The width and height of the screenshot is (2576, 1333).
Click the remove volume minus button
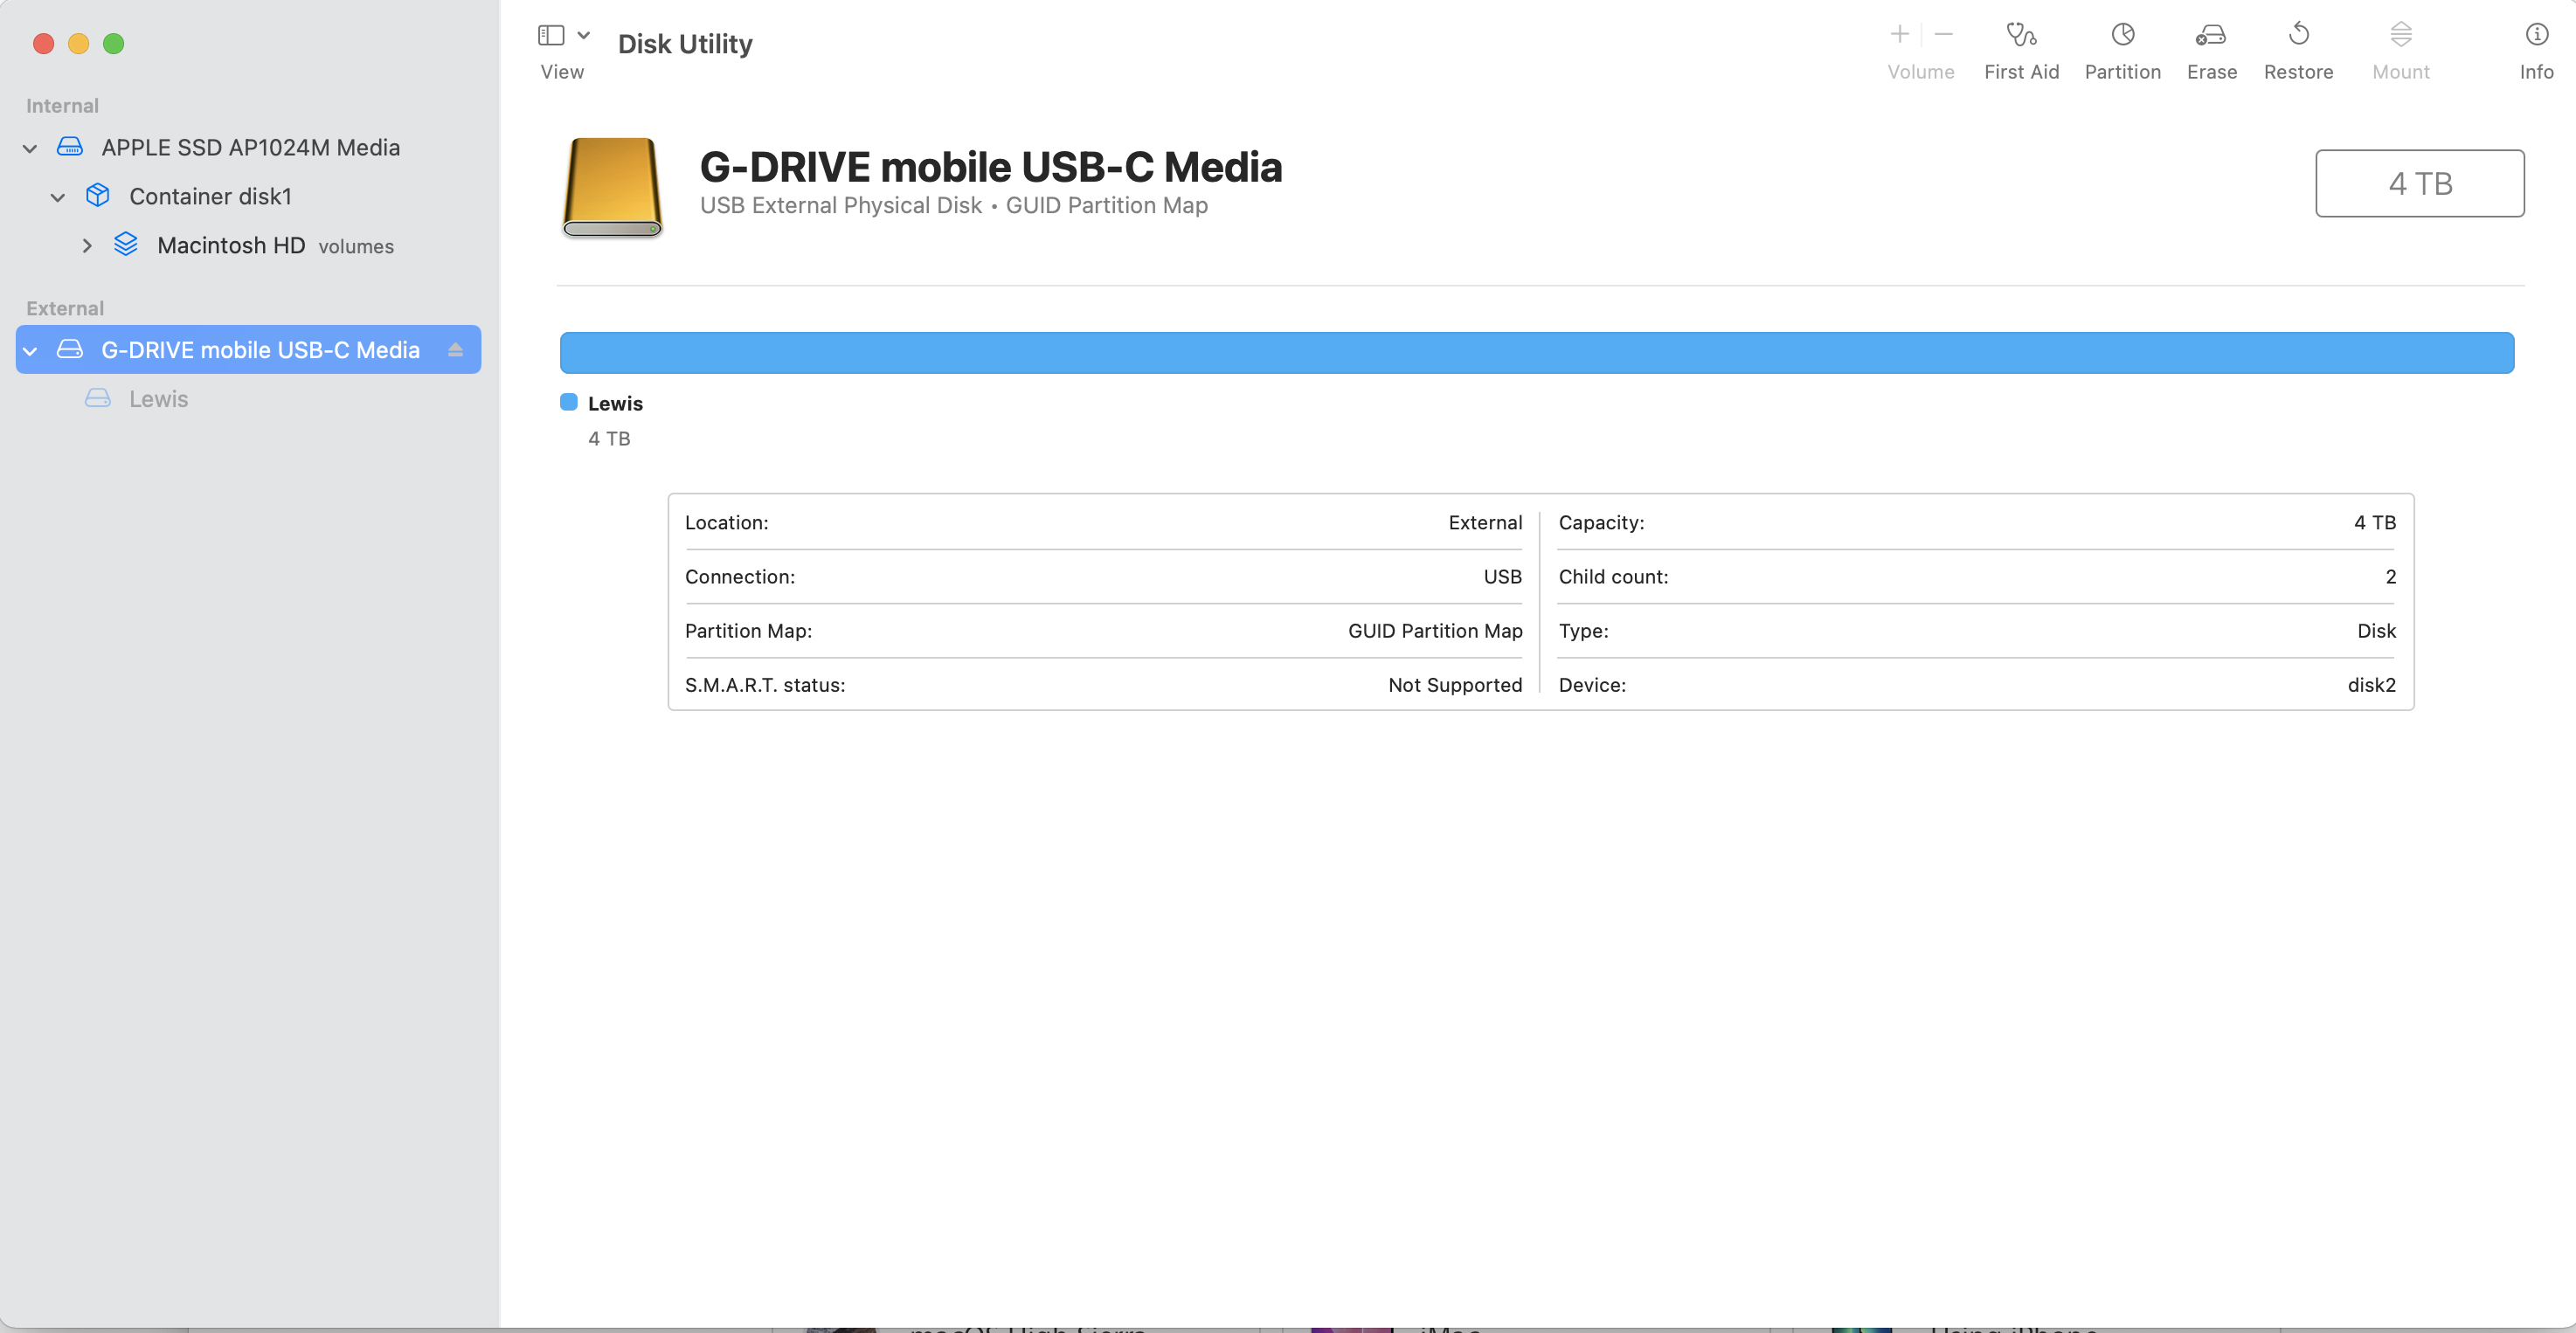[1943, 35]
